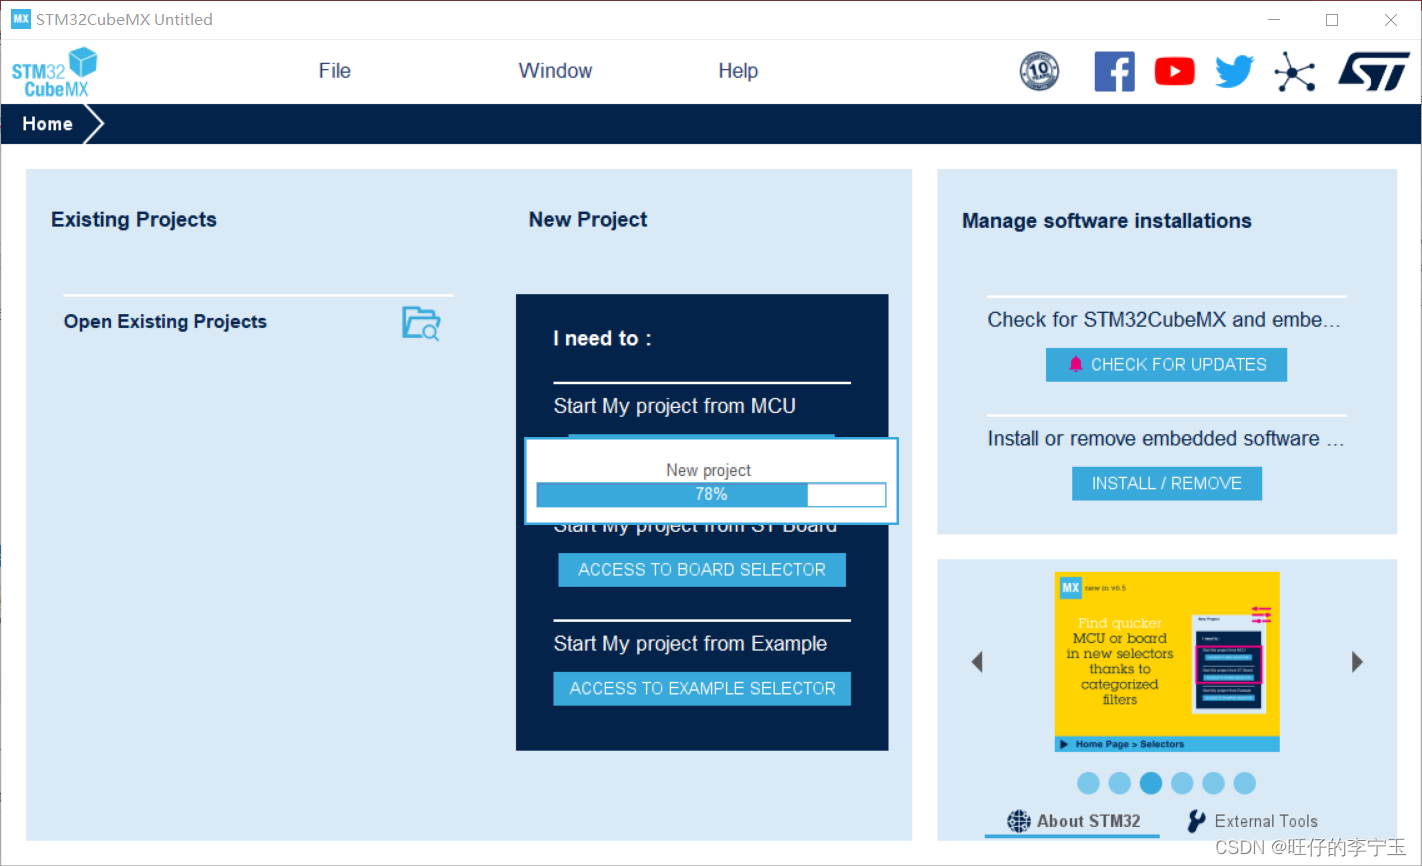
Task: Click the MX icon in the title bar
Action: 21,19
